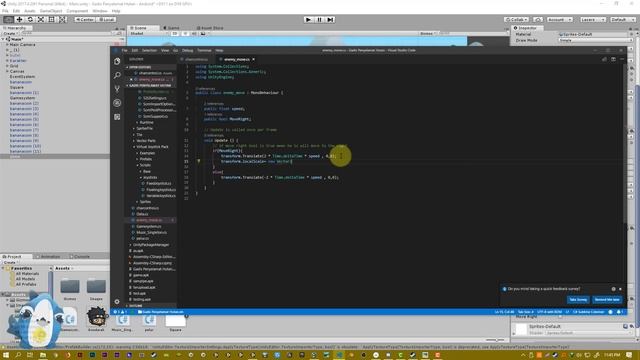640x360 pixels.
Task: Open Shaded draw mode dropdown
Action: click(148, 33)
